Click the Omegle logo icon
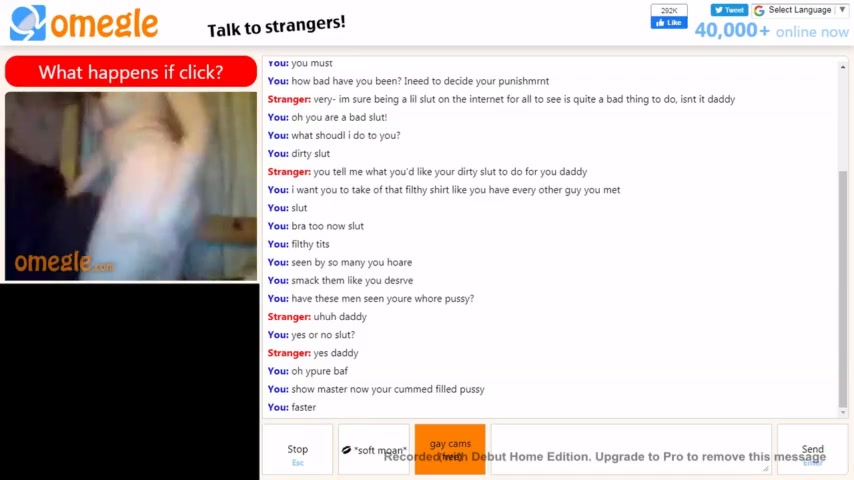854x480 pixels. 27,23
